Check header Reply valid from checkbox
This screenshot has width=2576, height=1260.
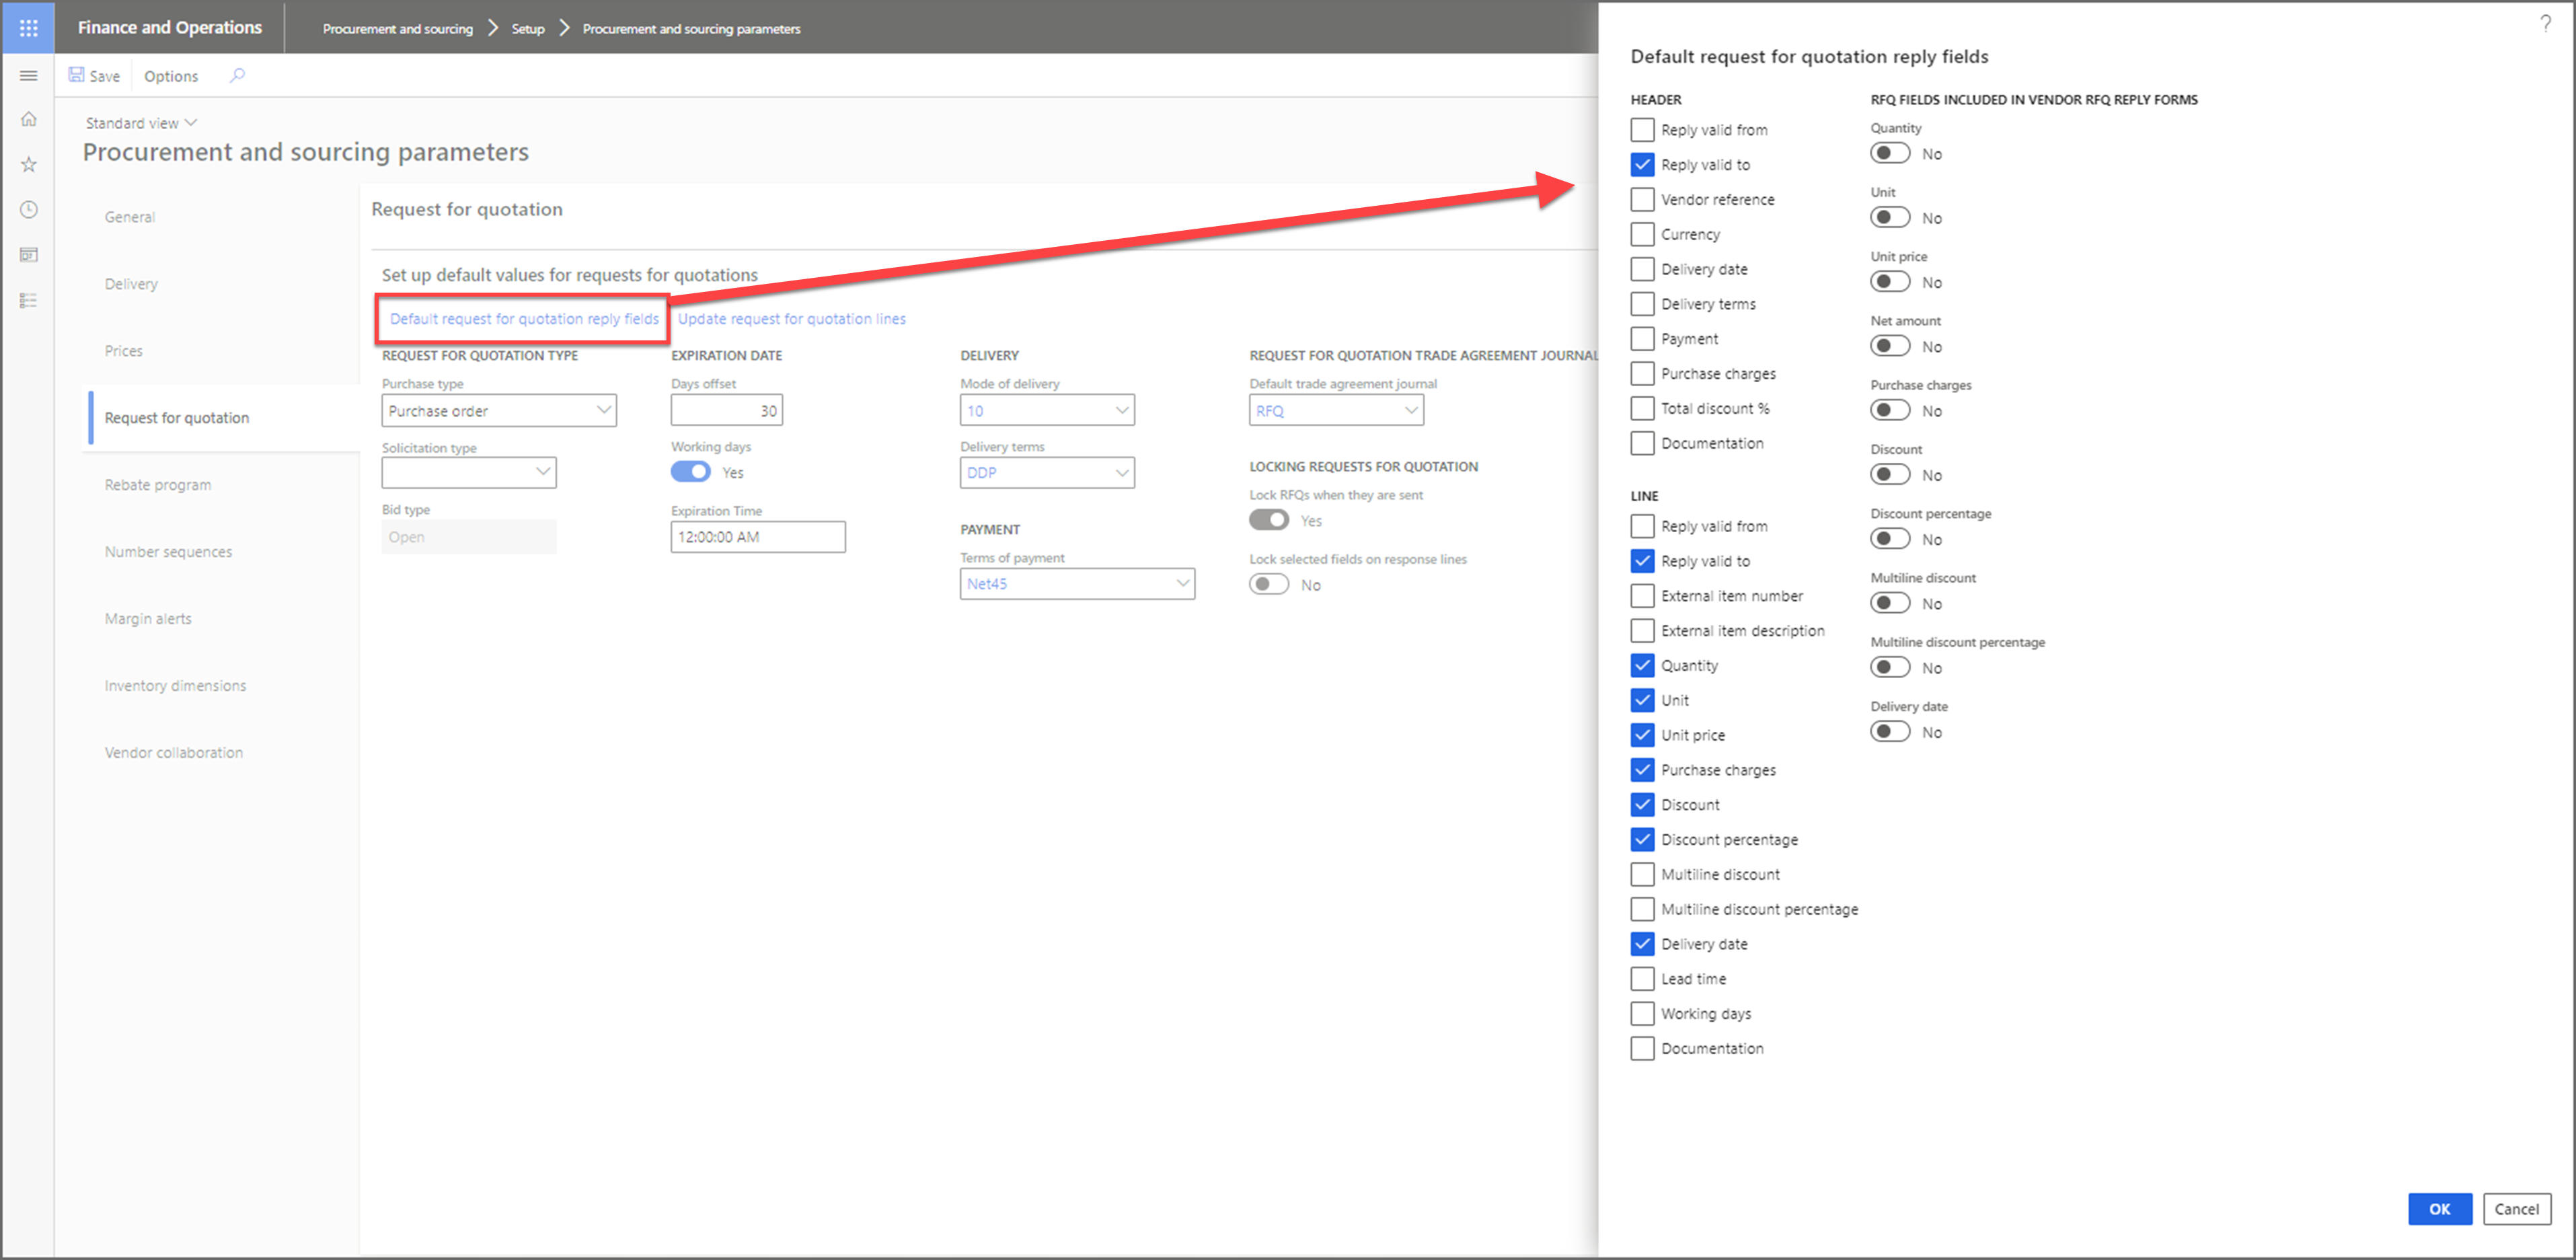(1642, 130)
